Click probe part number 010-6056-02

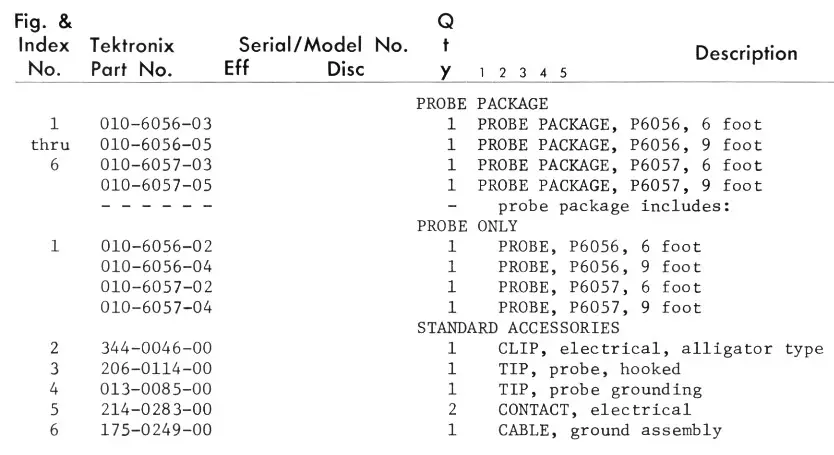[157, 246]
